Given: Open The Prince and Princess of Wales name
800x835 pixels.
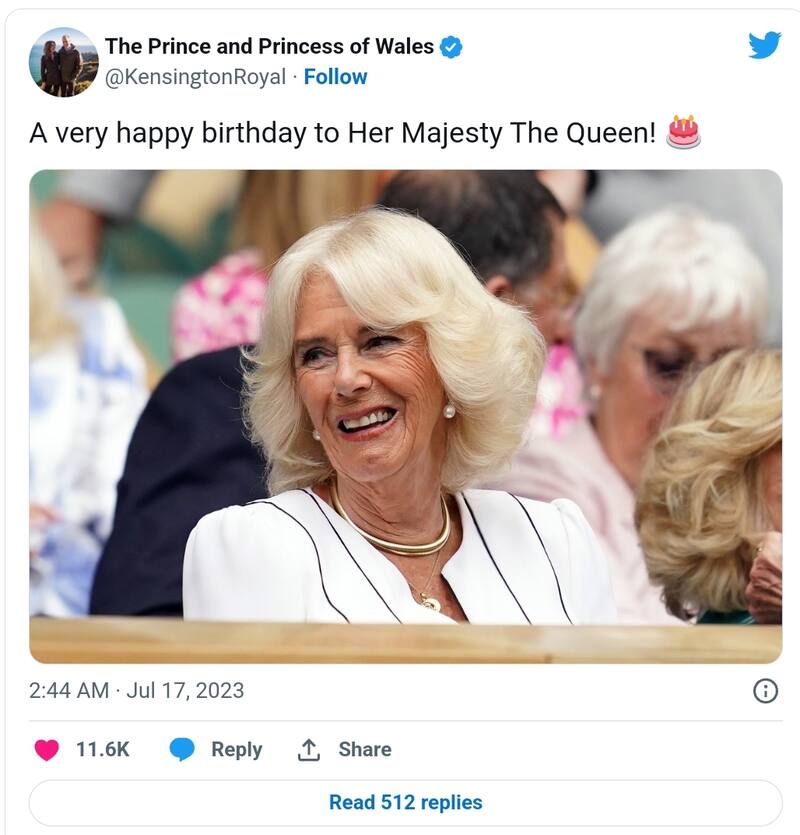Looking at the screenshot, I should click(269, 46).
